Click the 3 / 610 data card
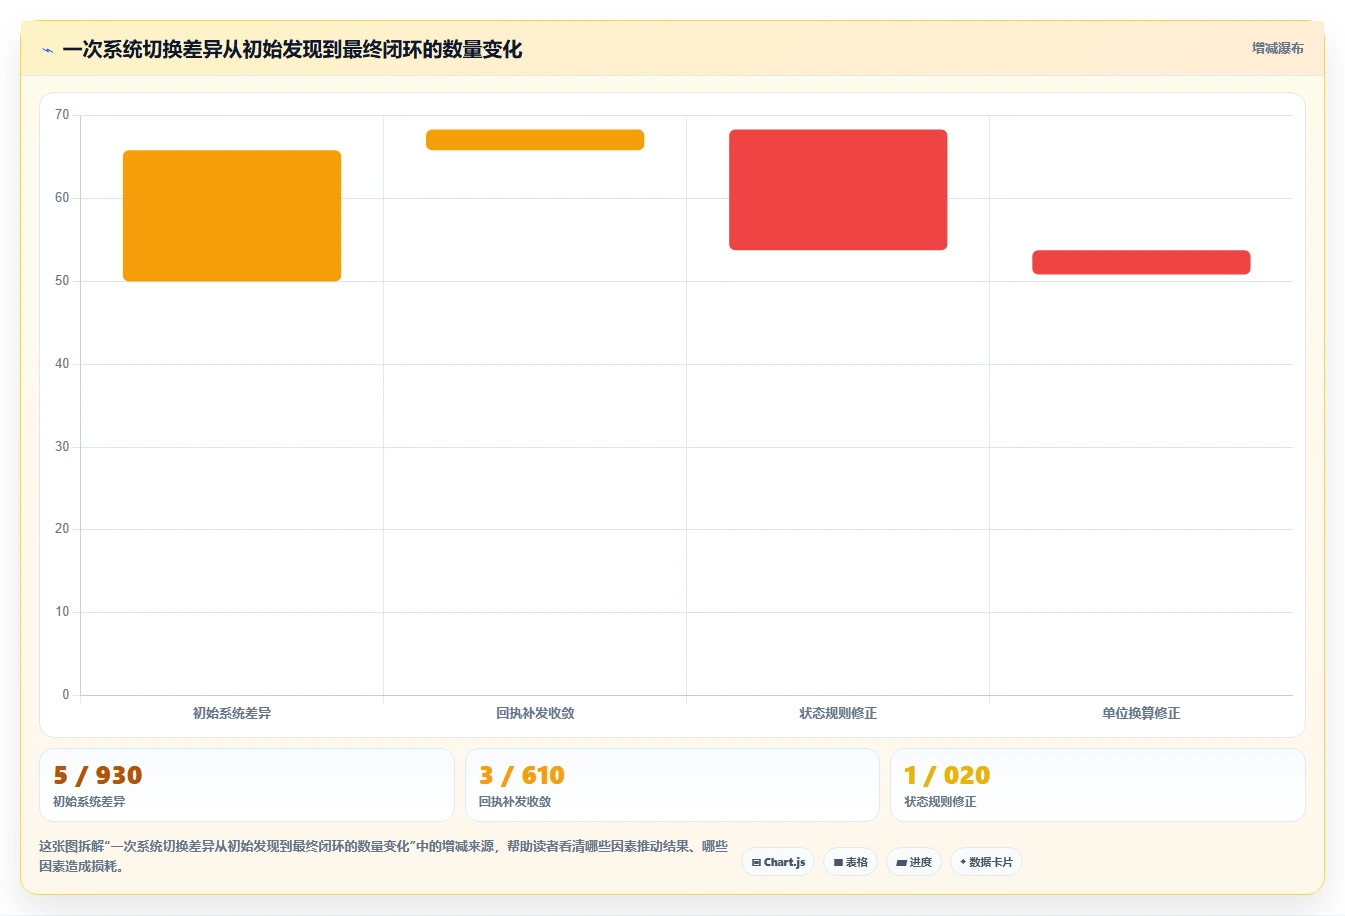This screenshot has height=916, width=1345. click(x=672, y=785)
